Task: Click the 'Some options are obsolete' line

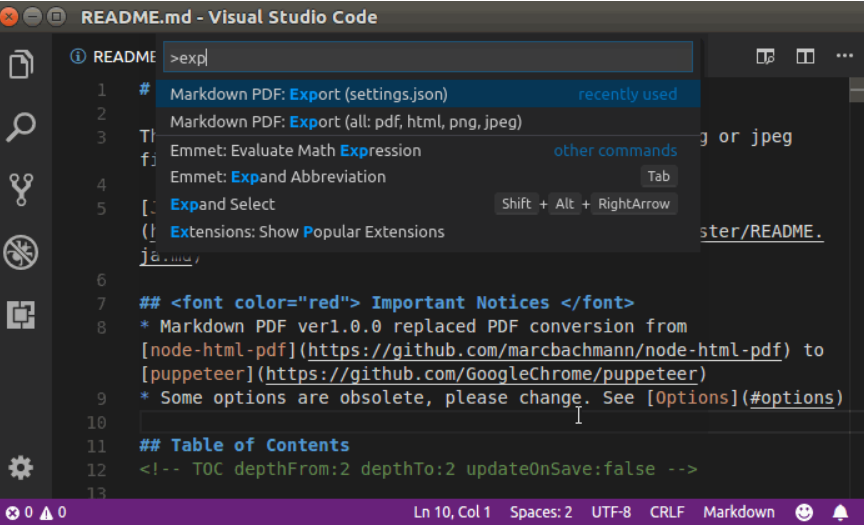Action: [492, 398]
